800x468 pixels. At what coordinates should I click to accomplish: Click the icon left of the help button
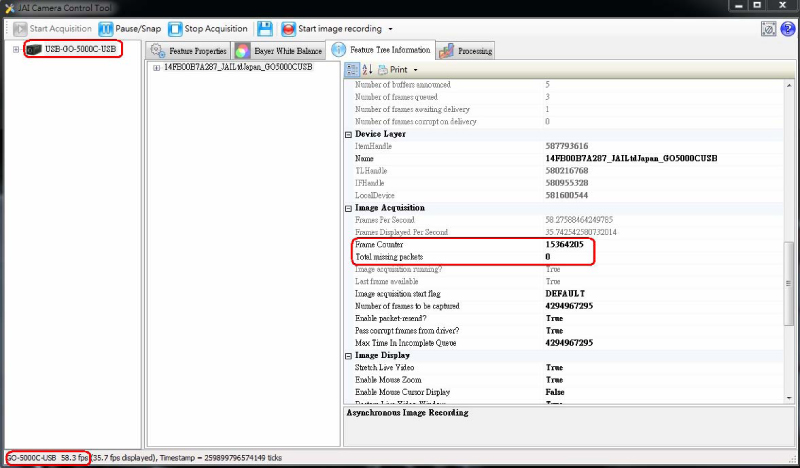(x=767, y=29)
